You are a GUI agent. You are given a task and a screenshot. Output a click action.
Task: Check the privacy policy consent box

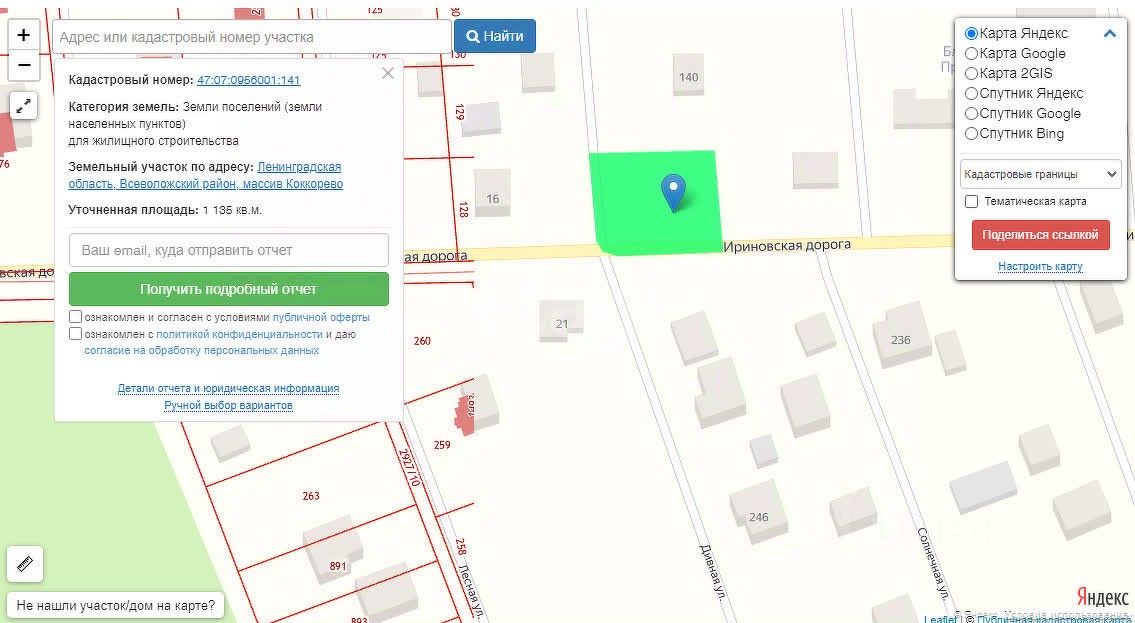click(x=75, y=334)
